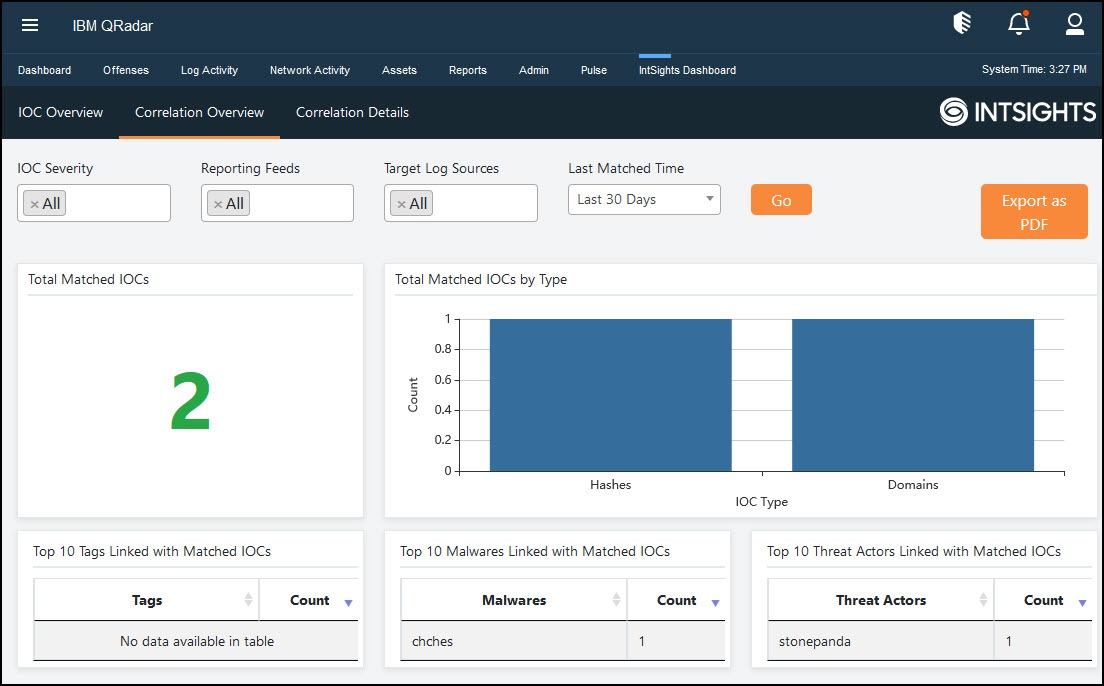This screenshot has width=1104, height=686.
Task: Open the Admin tab
Action: point(534,70)
